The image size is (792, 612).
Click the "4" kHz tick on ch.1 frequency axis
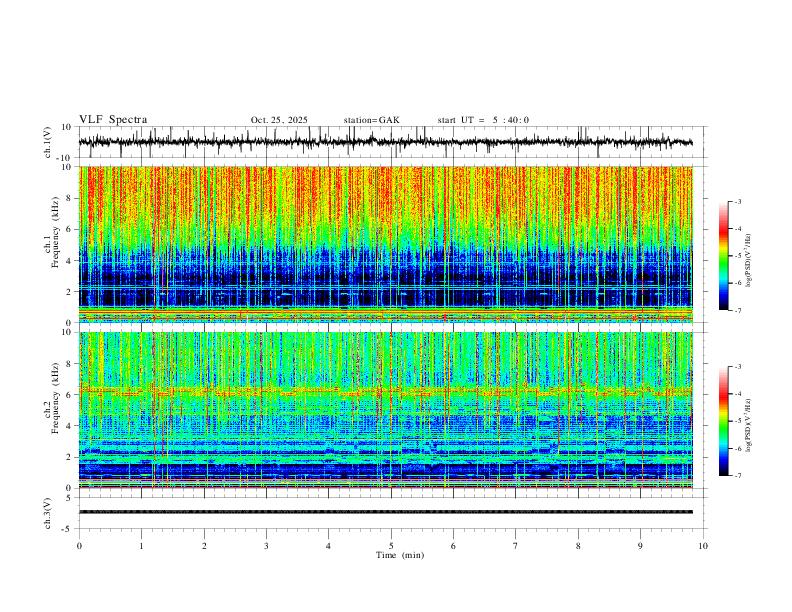[x=69, y=261]
